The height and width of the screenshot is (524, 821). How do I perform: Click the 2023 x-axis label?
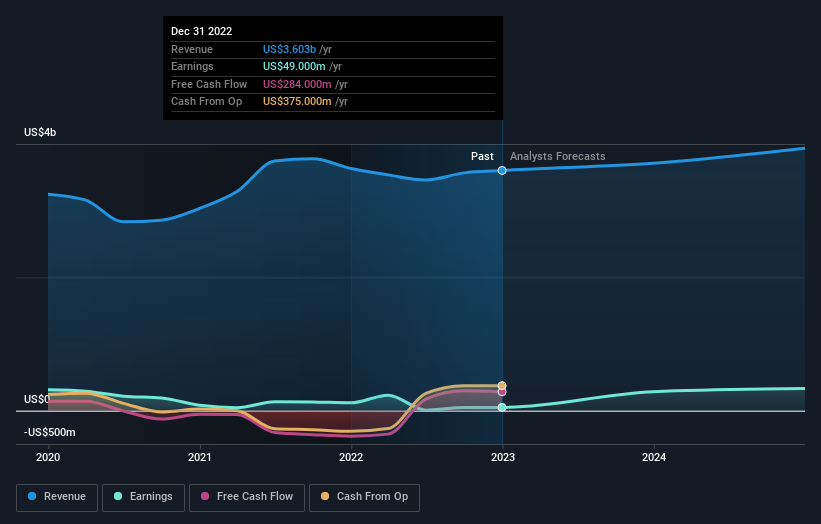point(503,458)
